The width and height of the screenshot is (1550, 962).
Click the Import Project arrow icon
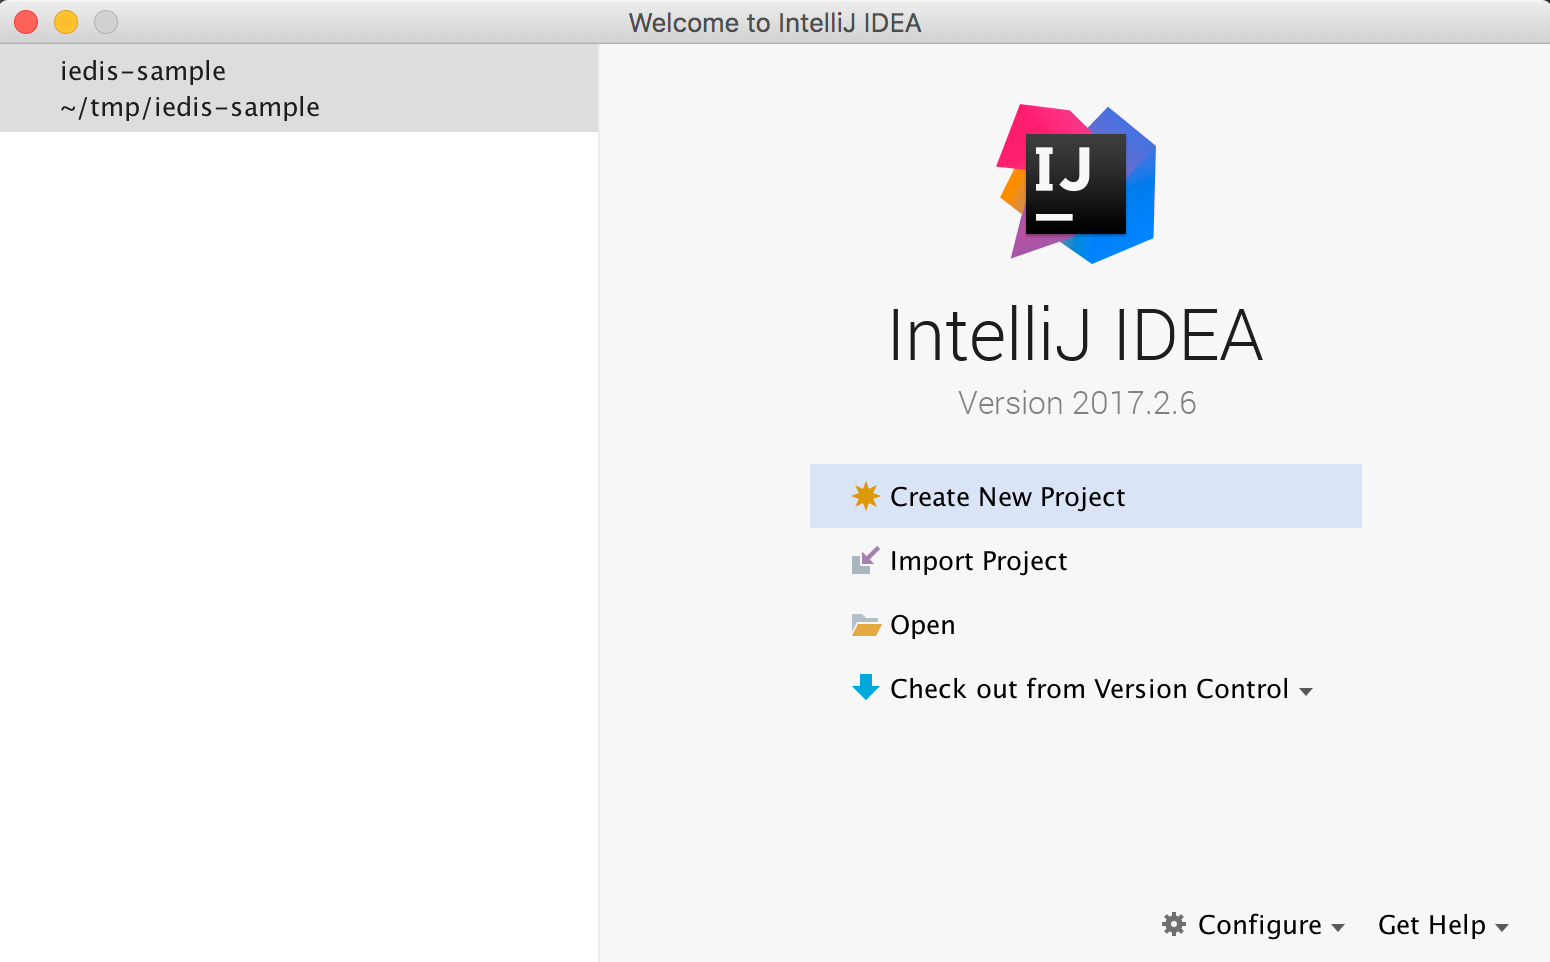point(865,560)
